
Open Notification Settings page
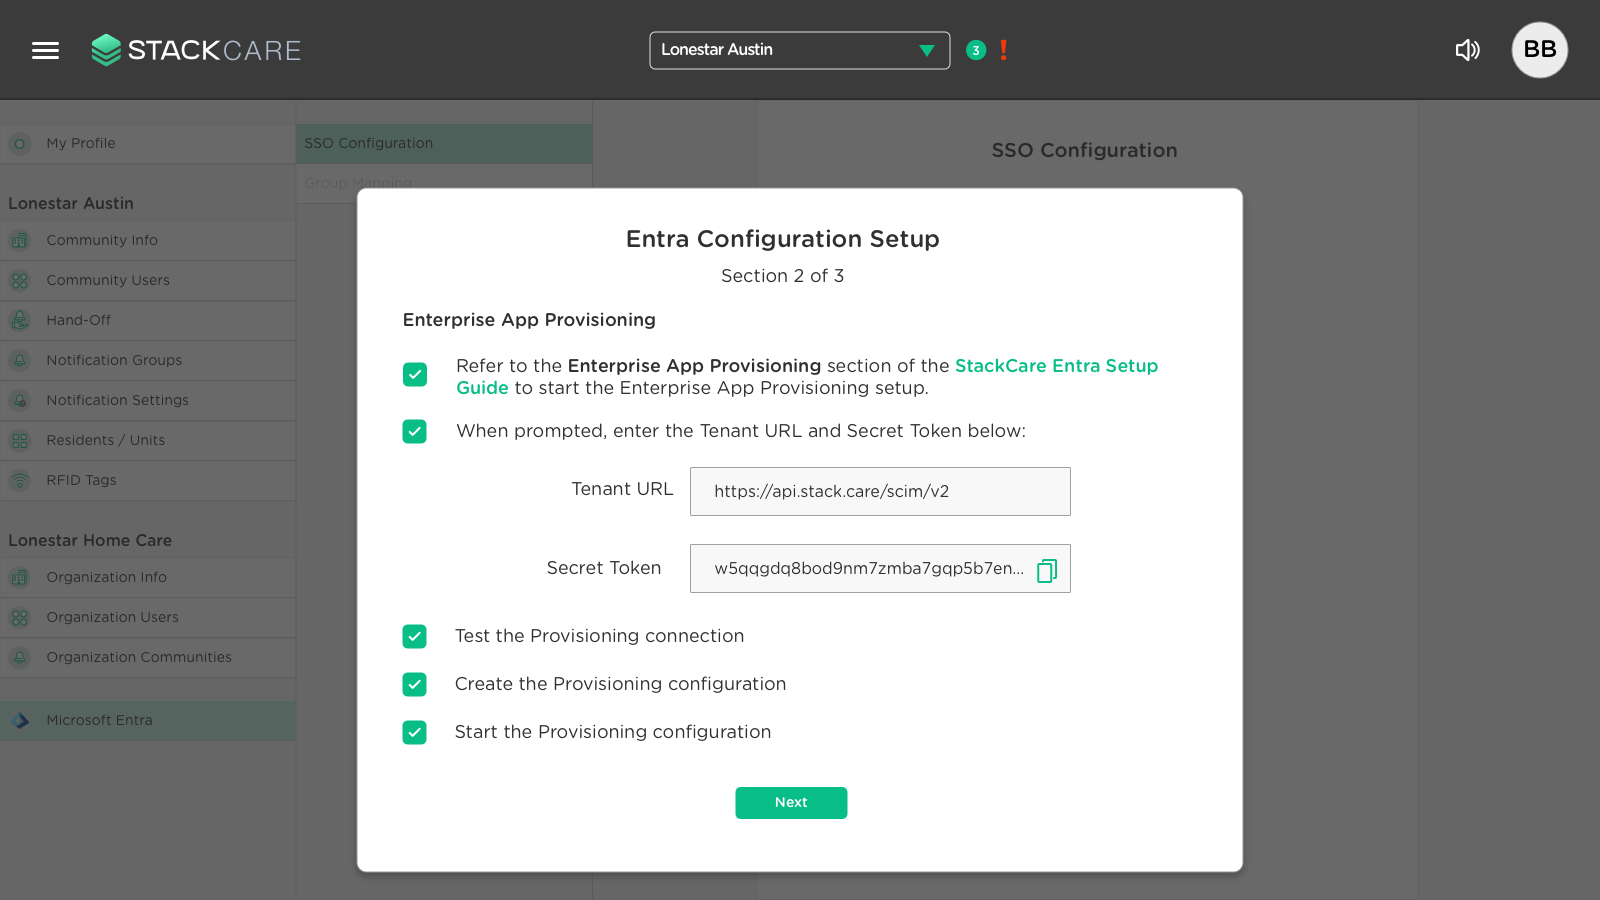pos(148,401)
